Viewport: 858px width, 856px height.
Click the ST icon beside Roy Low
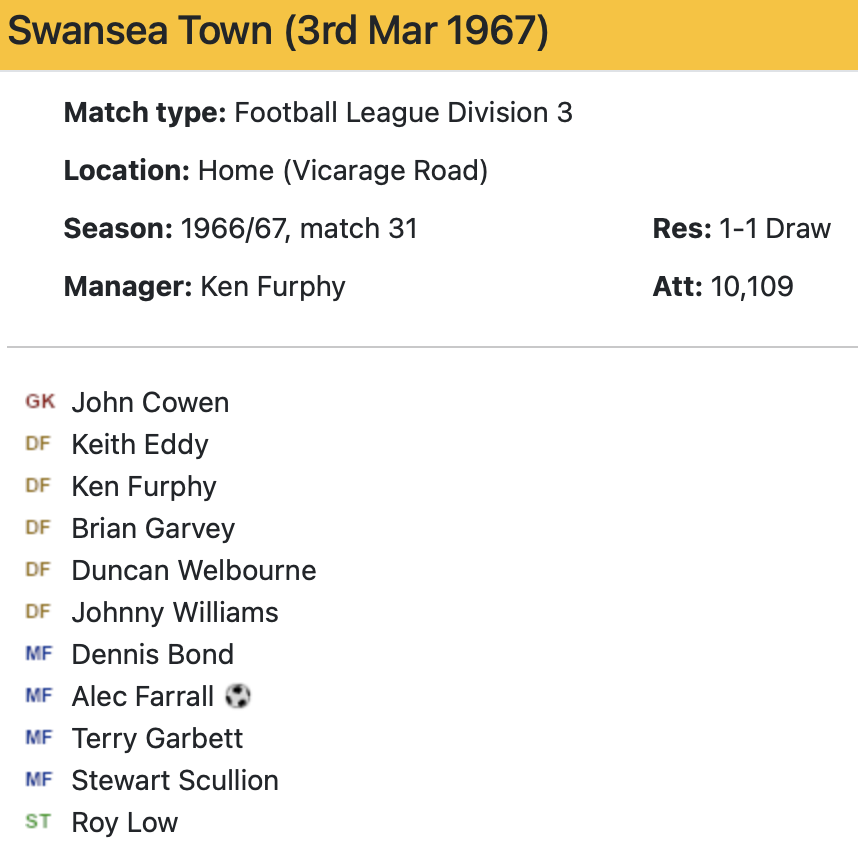[x=38, y=822]
